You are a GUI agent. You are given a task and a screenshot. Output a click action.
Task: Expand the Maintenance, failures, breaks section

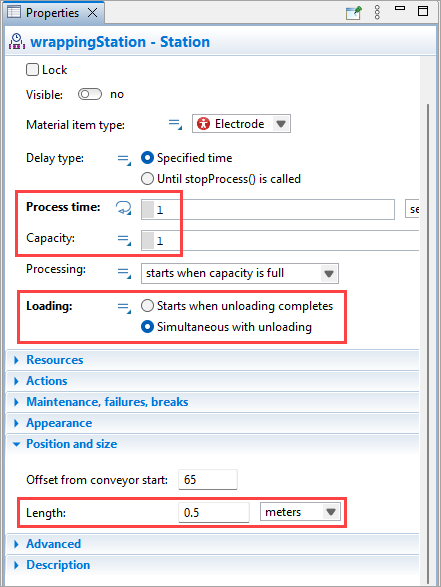(x=107, y=402)
